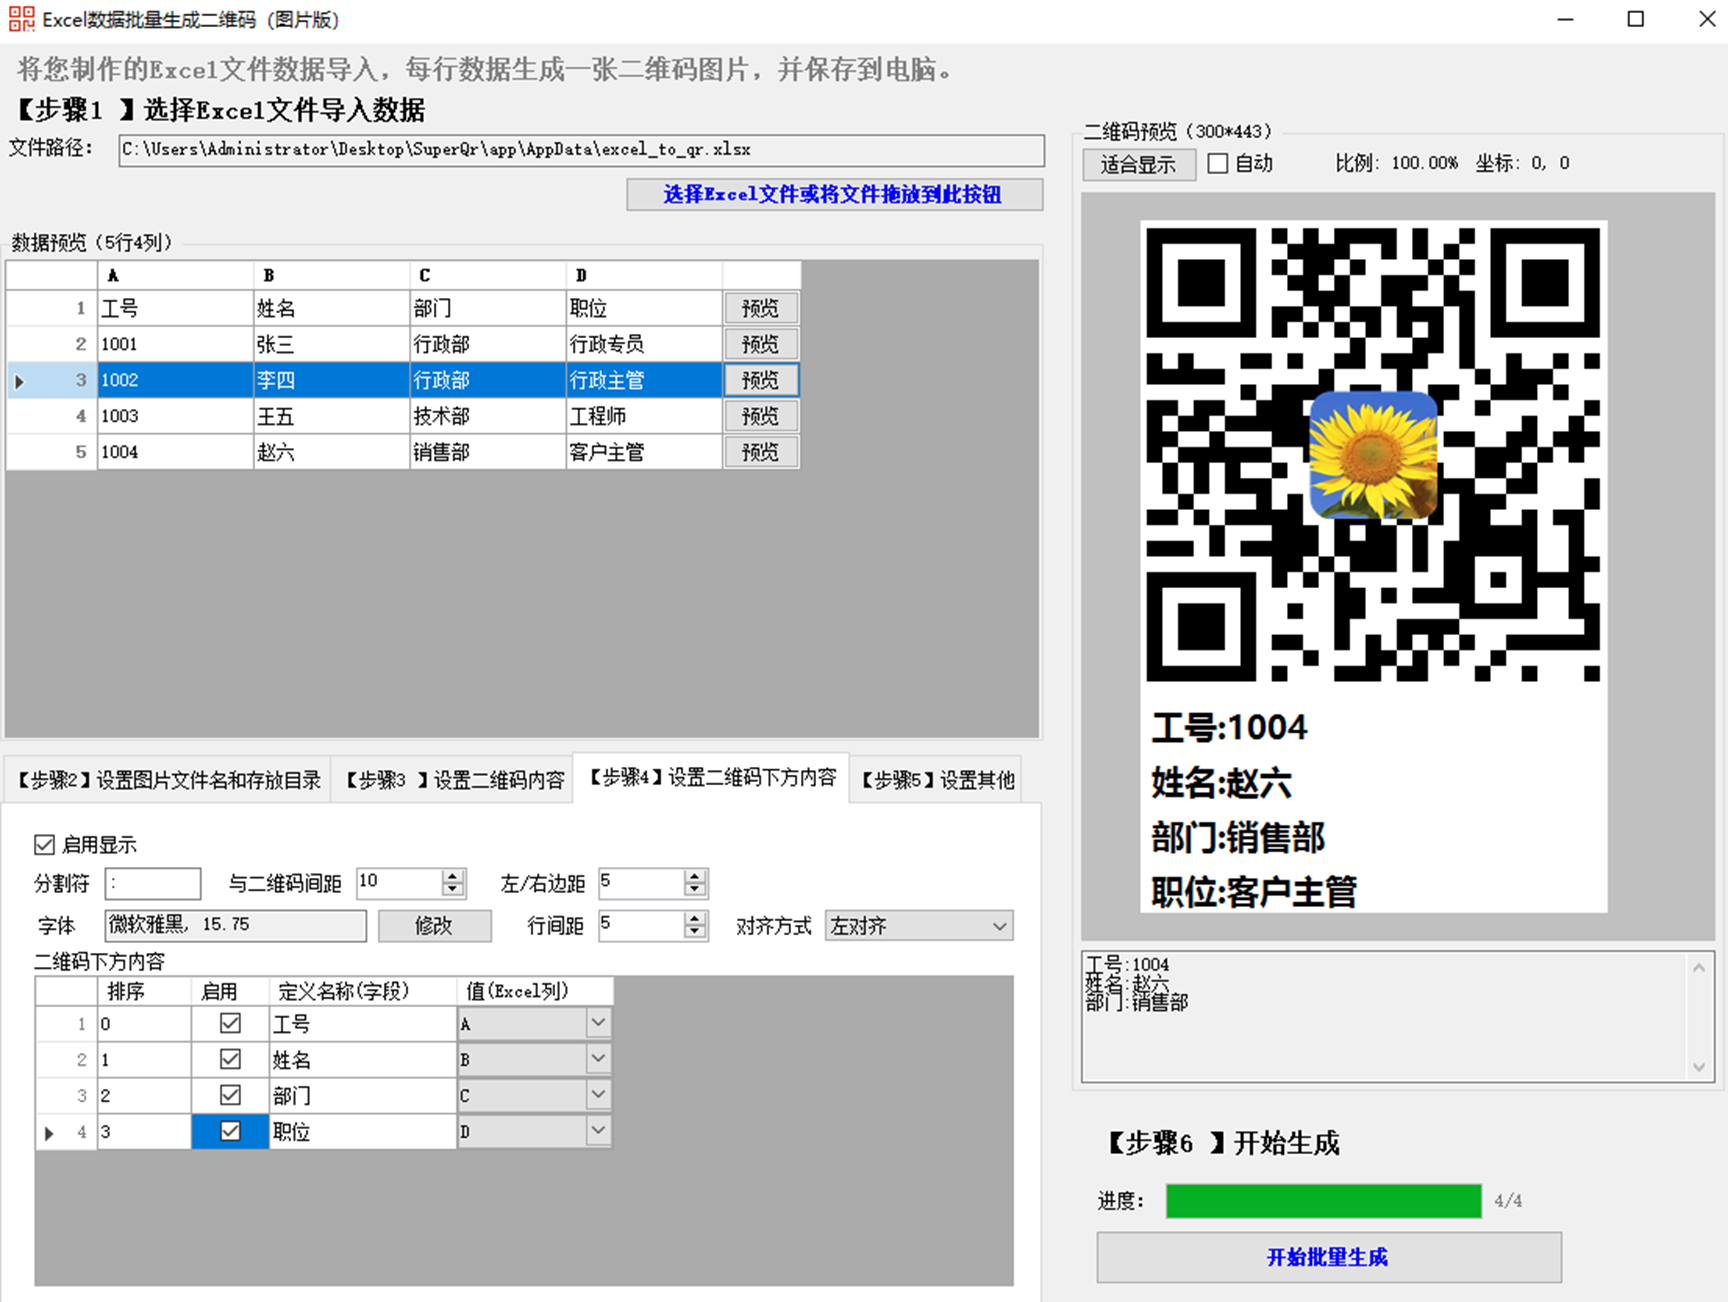Viewport: 1728px width, 1302px height.
Task: Uncheck 启用 for the 职位 field row
Action: coord(230,1131)
